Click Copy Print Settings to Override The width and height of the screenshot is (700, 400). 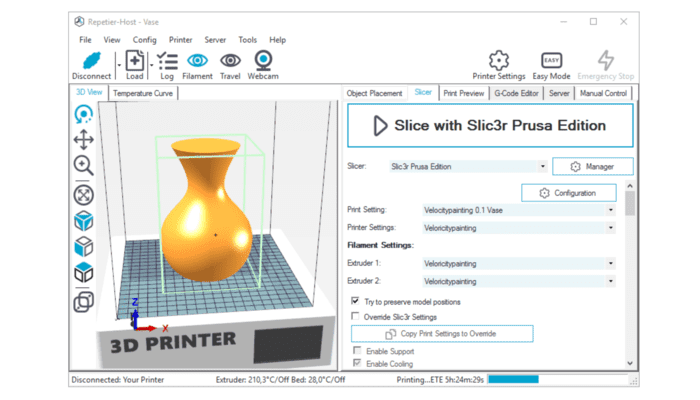coord(442,333)
